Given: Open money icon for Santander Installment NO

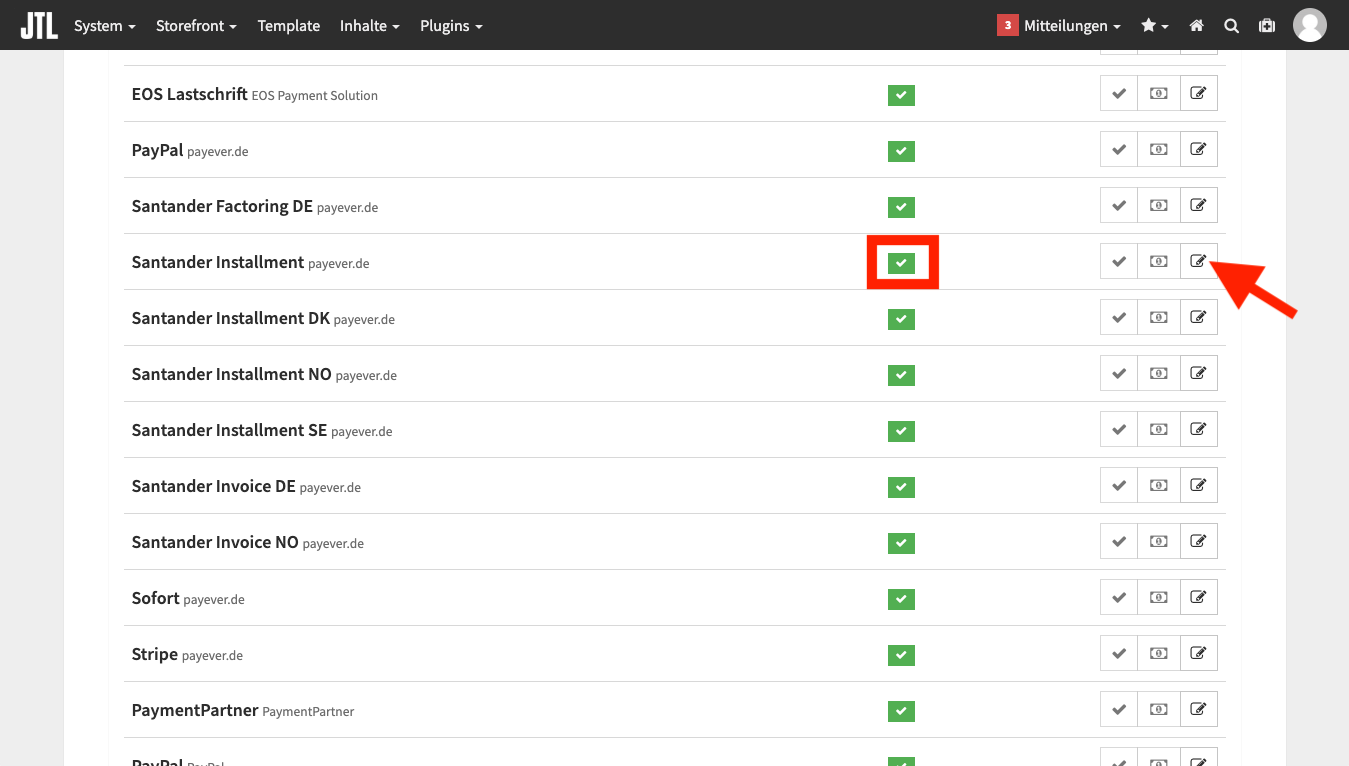Looking at the screenshot, I should pos(1158,373).
